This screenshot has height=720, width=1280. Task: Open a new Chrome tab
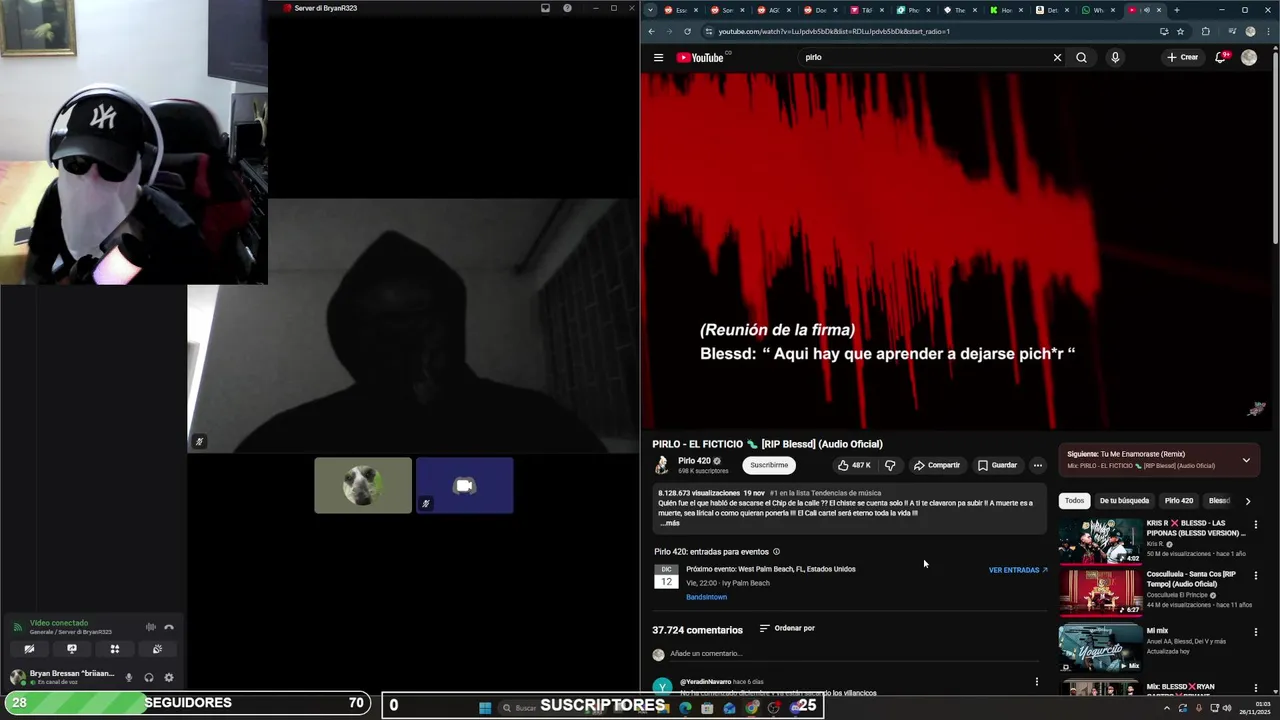point(1176,10)
